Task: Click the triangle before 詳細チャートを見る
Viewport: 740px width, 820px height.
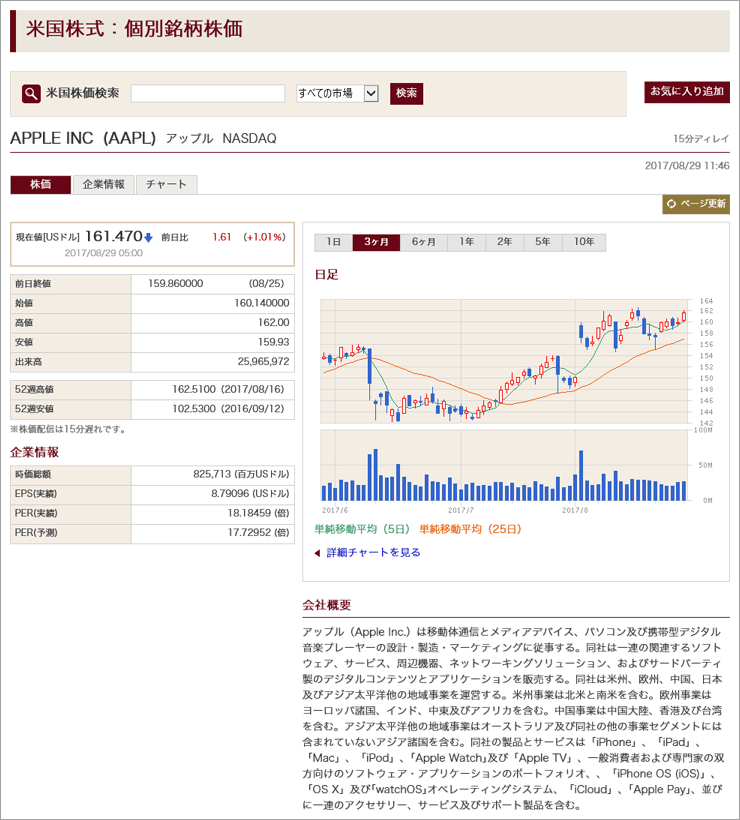Action: [x=317, y=553]
